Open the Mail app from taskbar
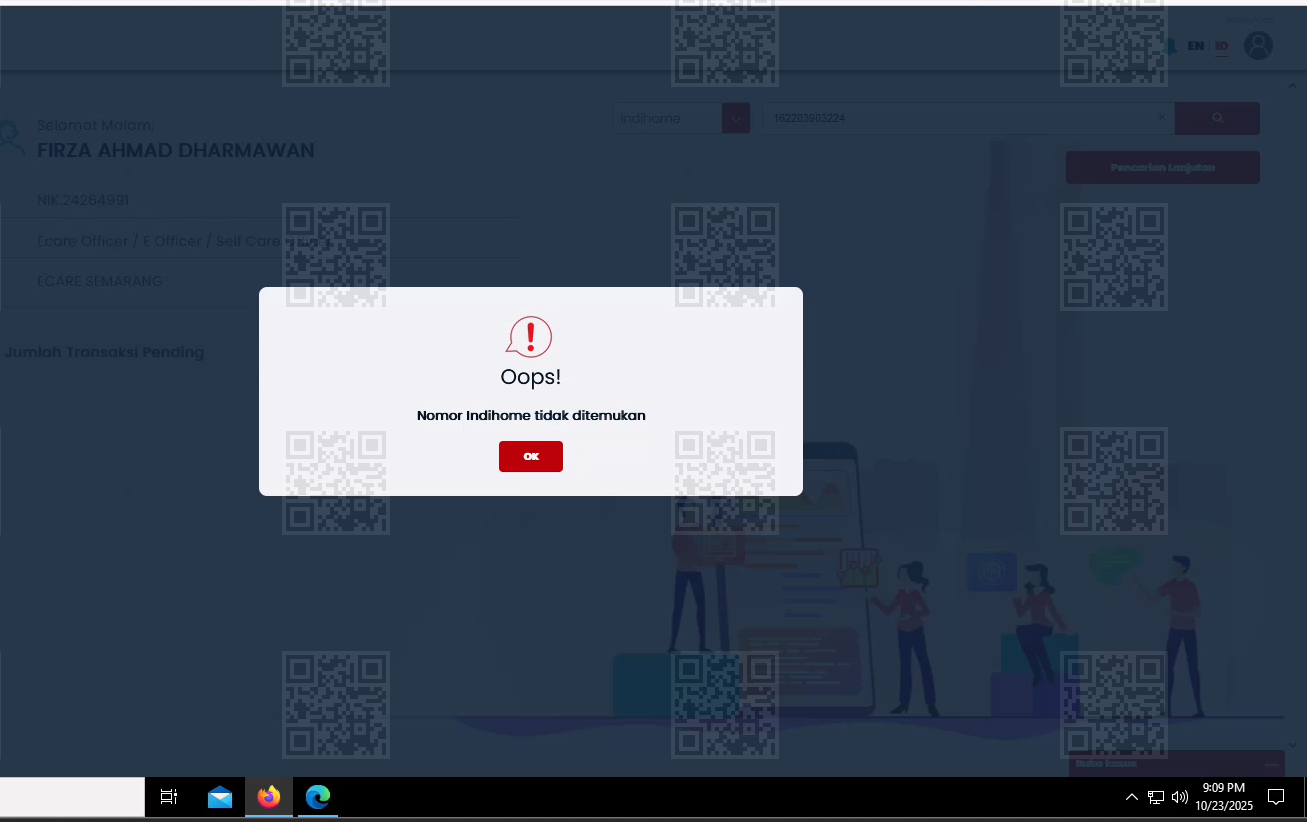1307x822 pixels. [220, 797]
